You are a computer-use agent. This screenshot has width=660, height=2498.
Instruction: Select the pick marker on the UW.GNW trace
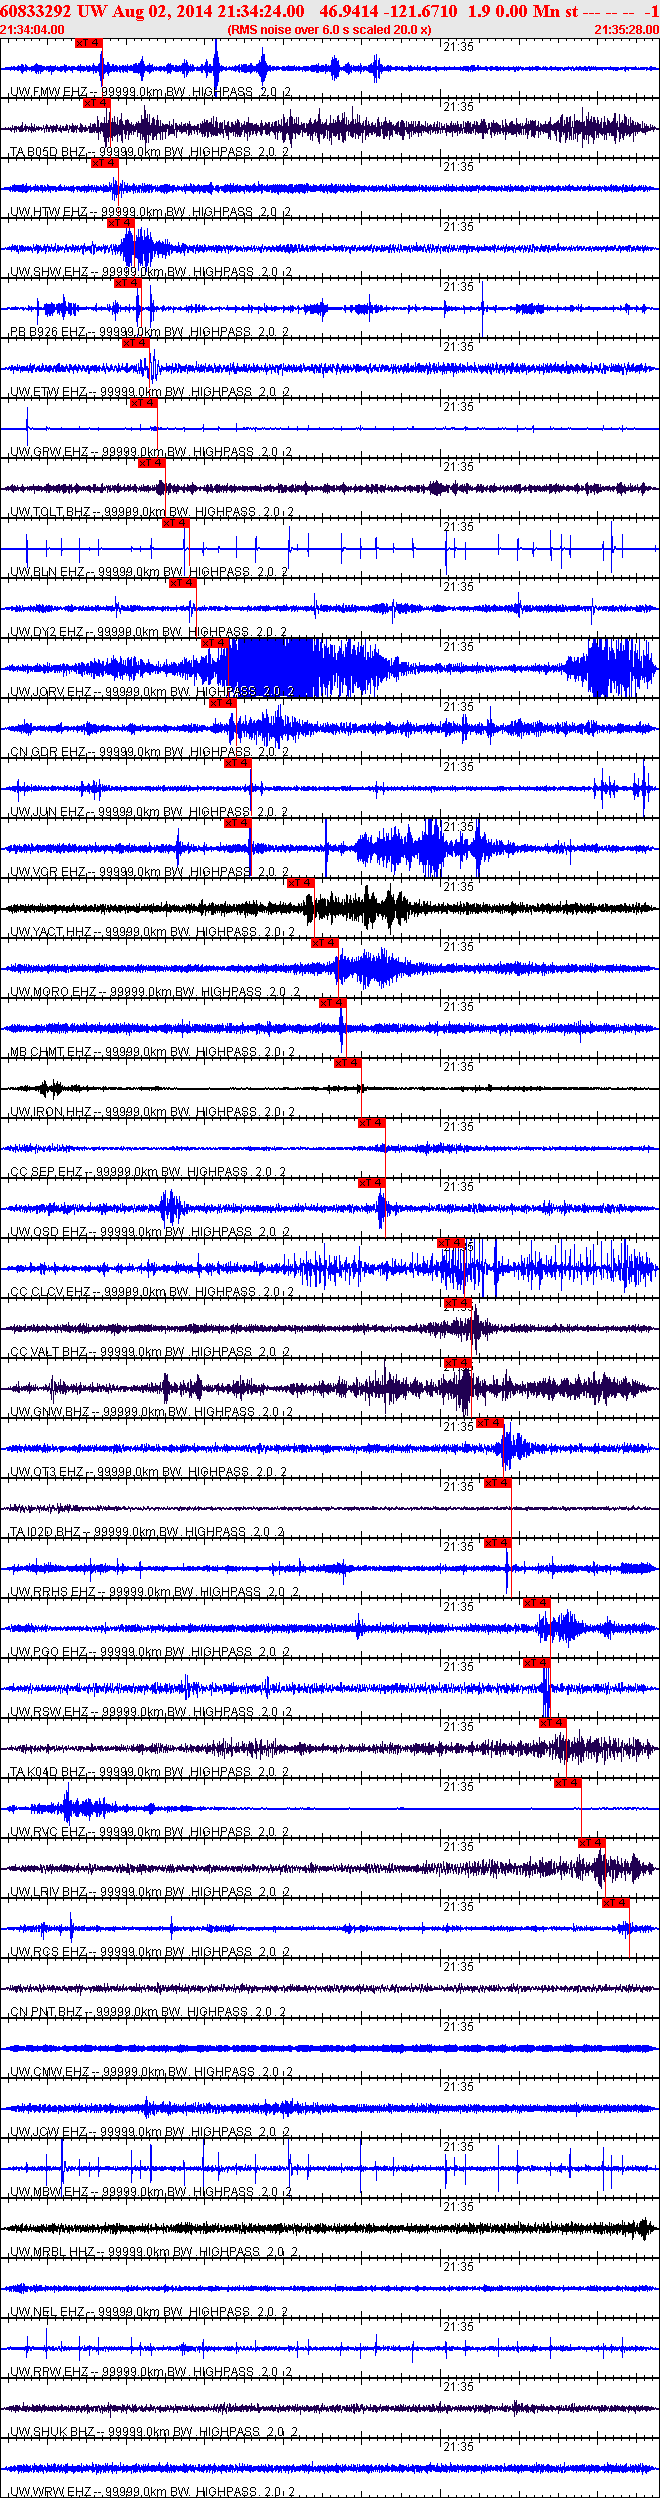point(458,1363)
